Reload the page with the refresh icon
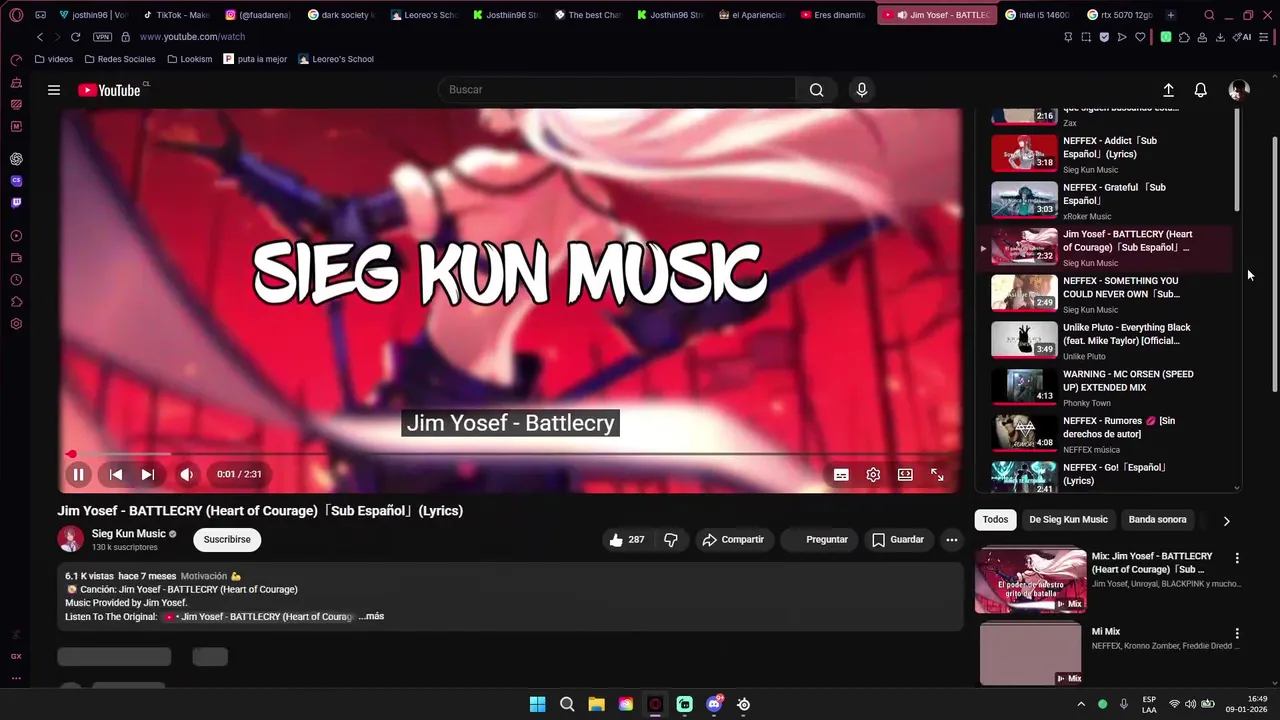1280x720 pixels. 75,37
